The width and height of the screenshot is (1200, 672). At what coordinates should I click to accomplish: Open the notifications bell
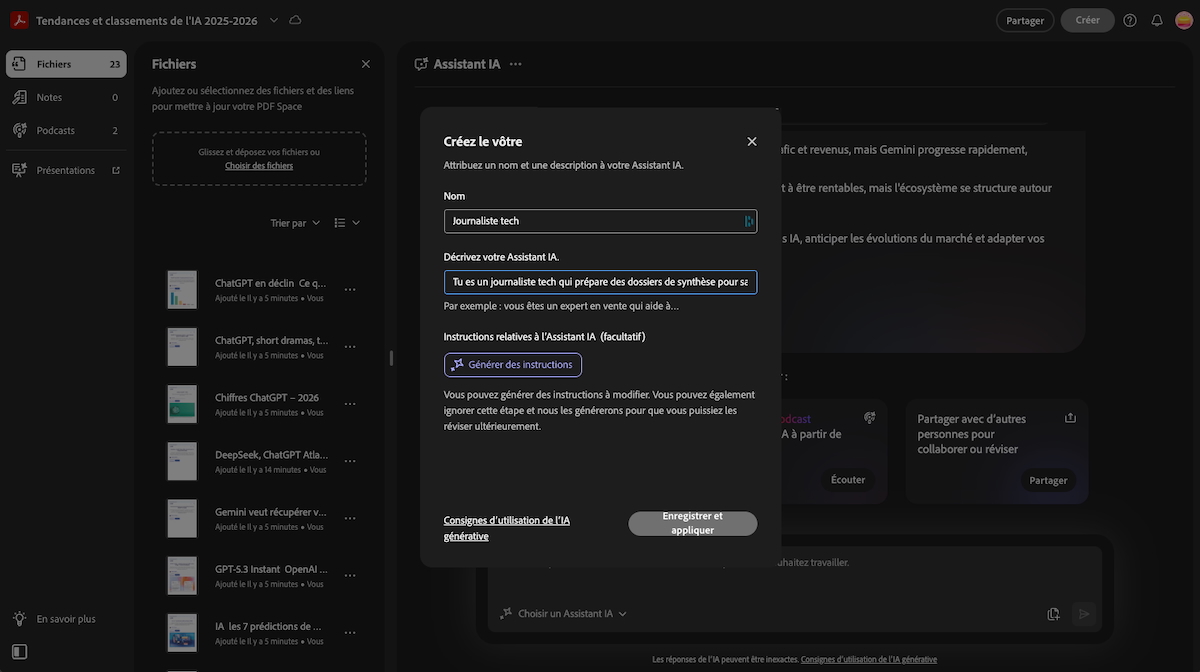(1157, 20)
